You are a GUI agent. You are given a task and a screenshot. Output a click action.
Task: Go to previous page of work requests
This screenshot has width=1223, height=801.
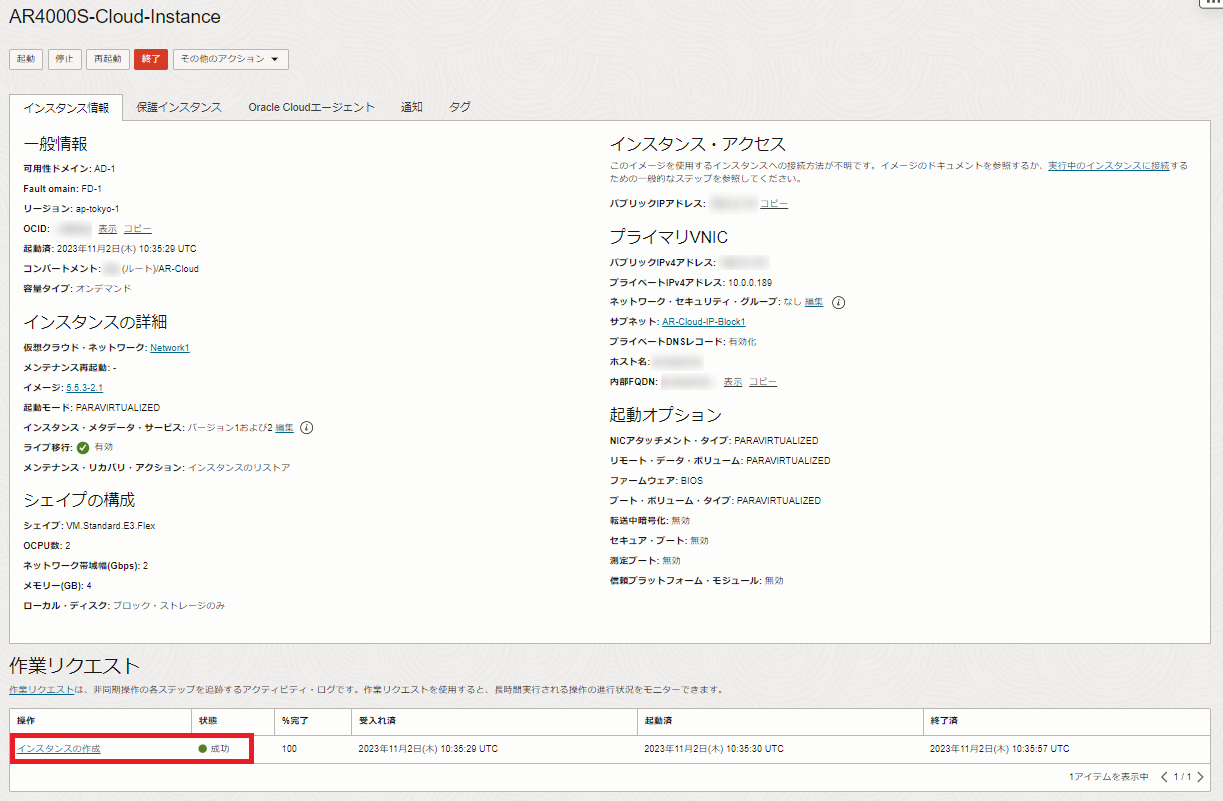coord(1164,777)
